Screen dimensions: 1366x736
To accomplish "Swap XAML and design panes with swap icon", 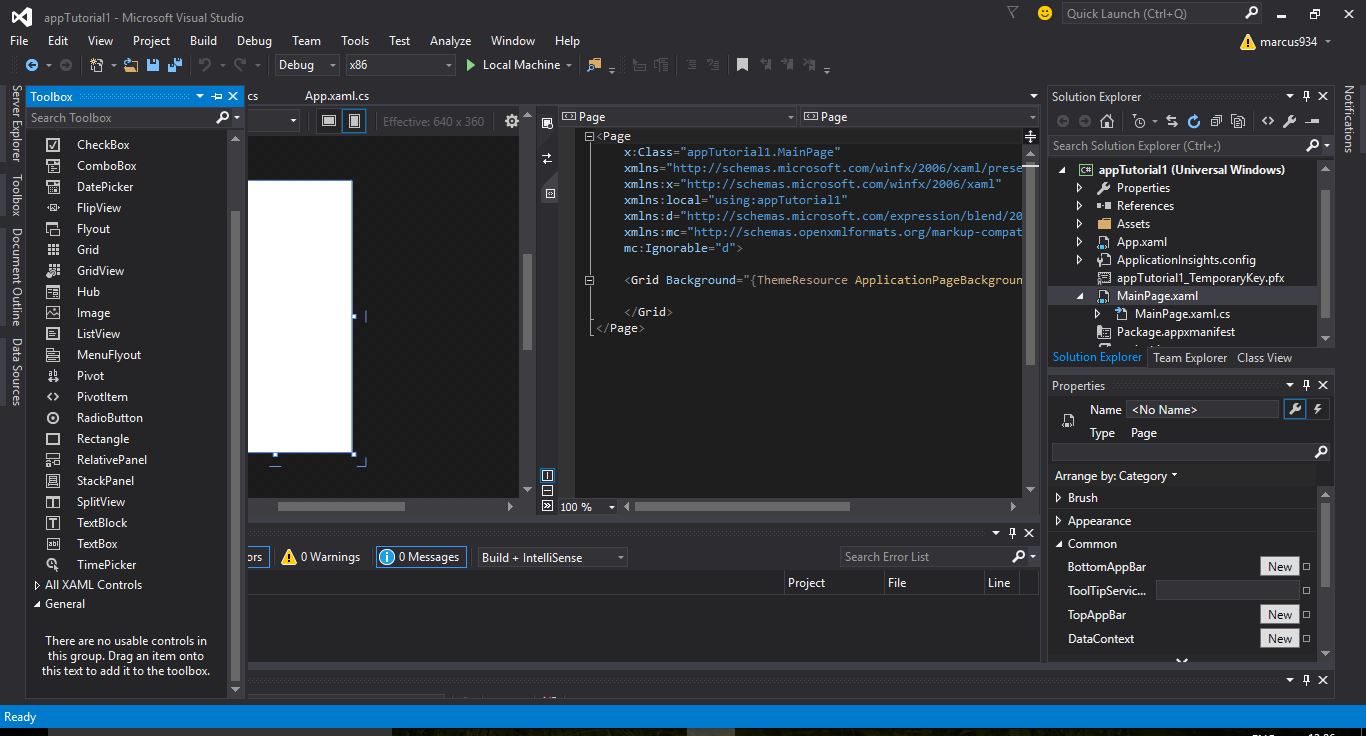I will coord(546,157).
